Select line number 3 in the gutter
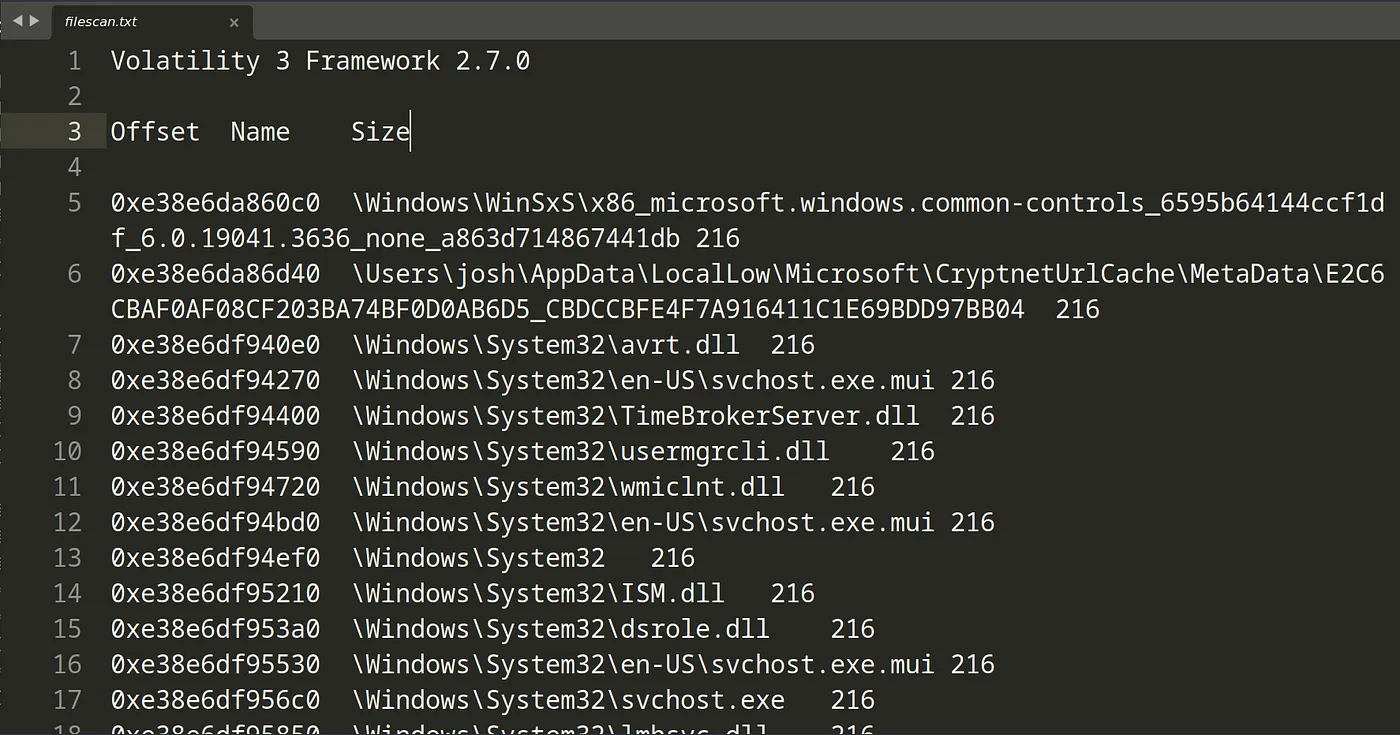1400x735 pixels. pyautogui.click(x=74, y=131)
